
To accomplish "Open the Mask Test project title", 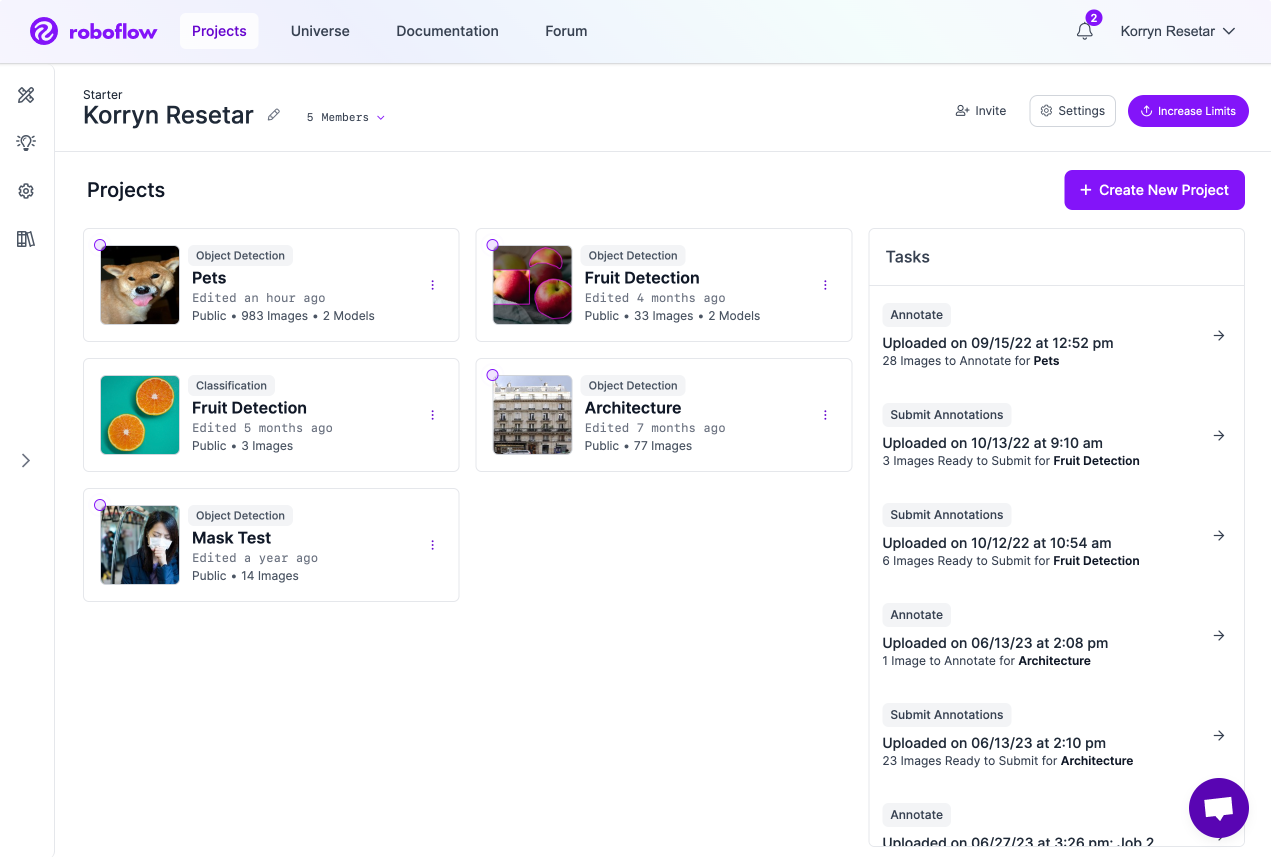I will [x=232, y=538].
